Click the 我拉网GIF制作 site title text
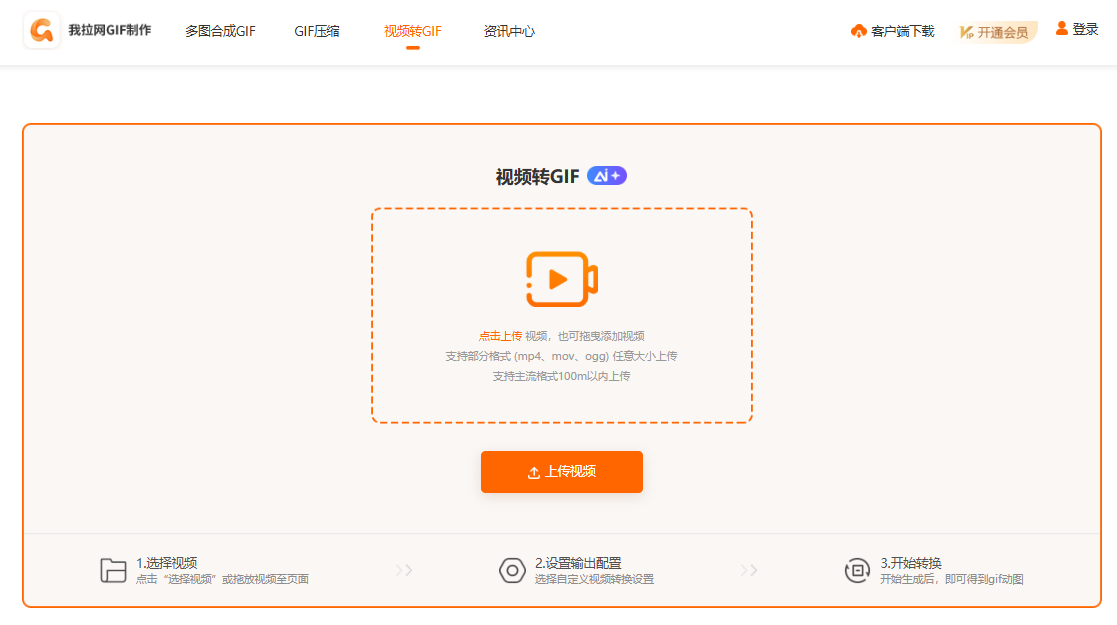The height and width of the screenshot is (625, 1117). [110, 30]
